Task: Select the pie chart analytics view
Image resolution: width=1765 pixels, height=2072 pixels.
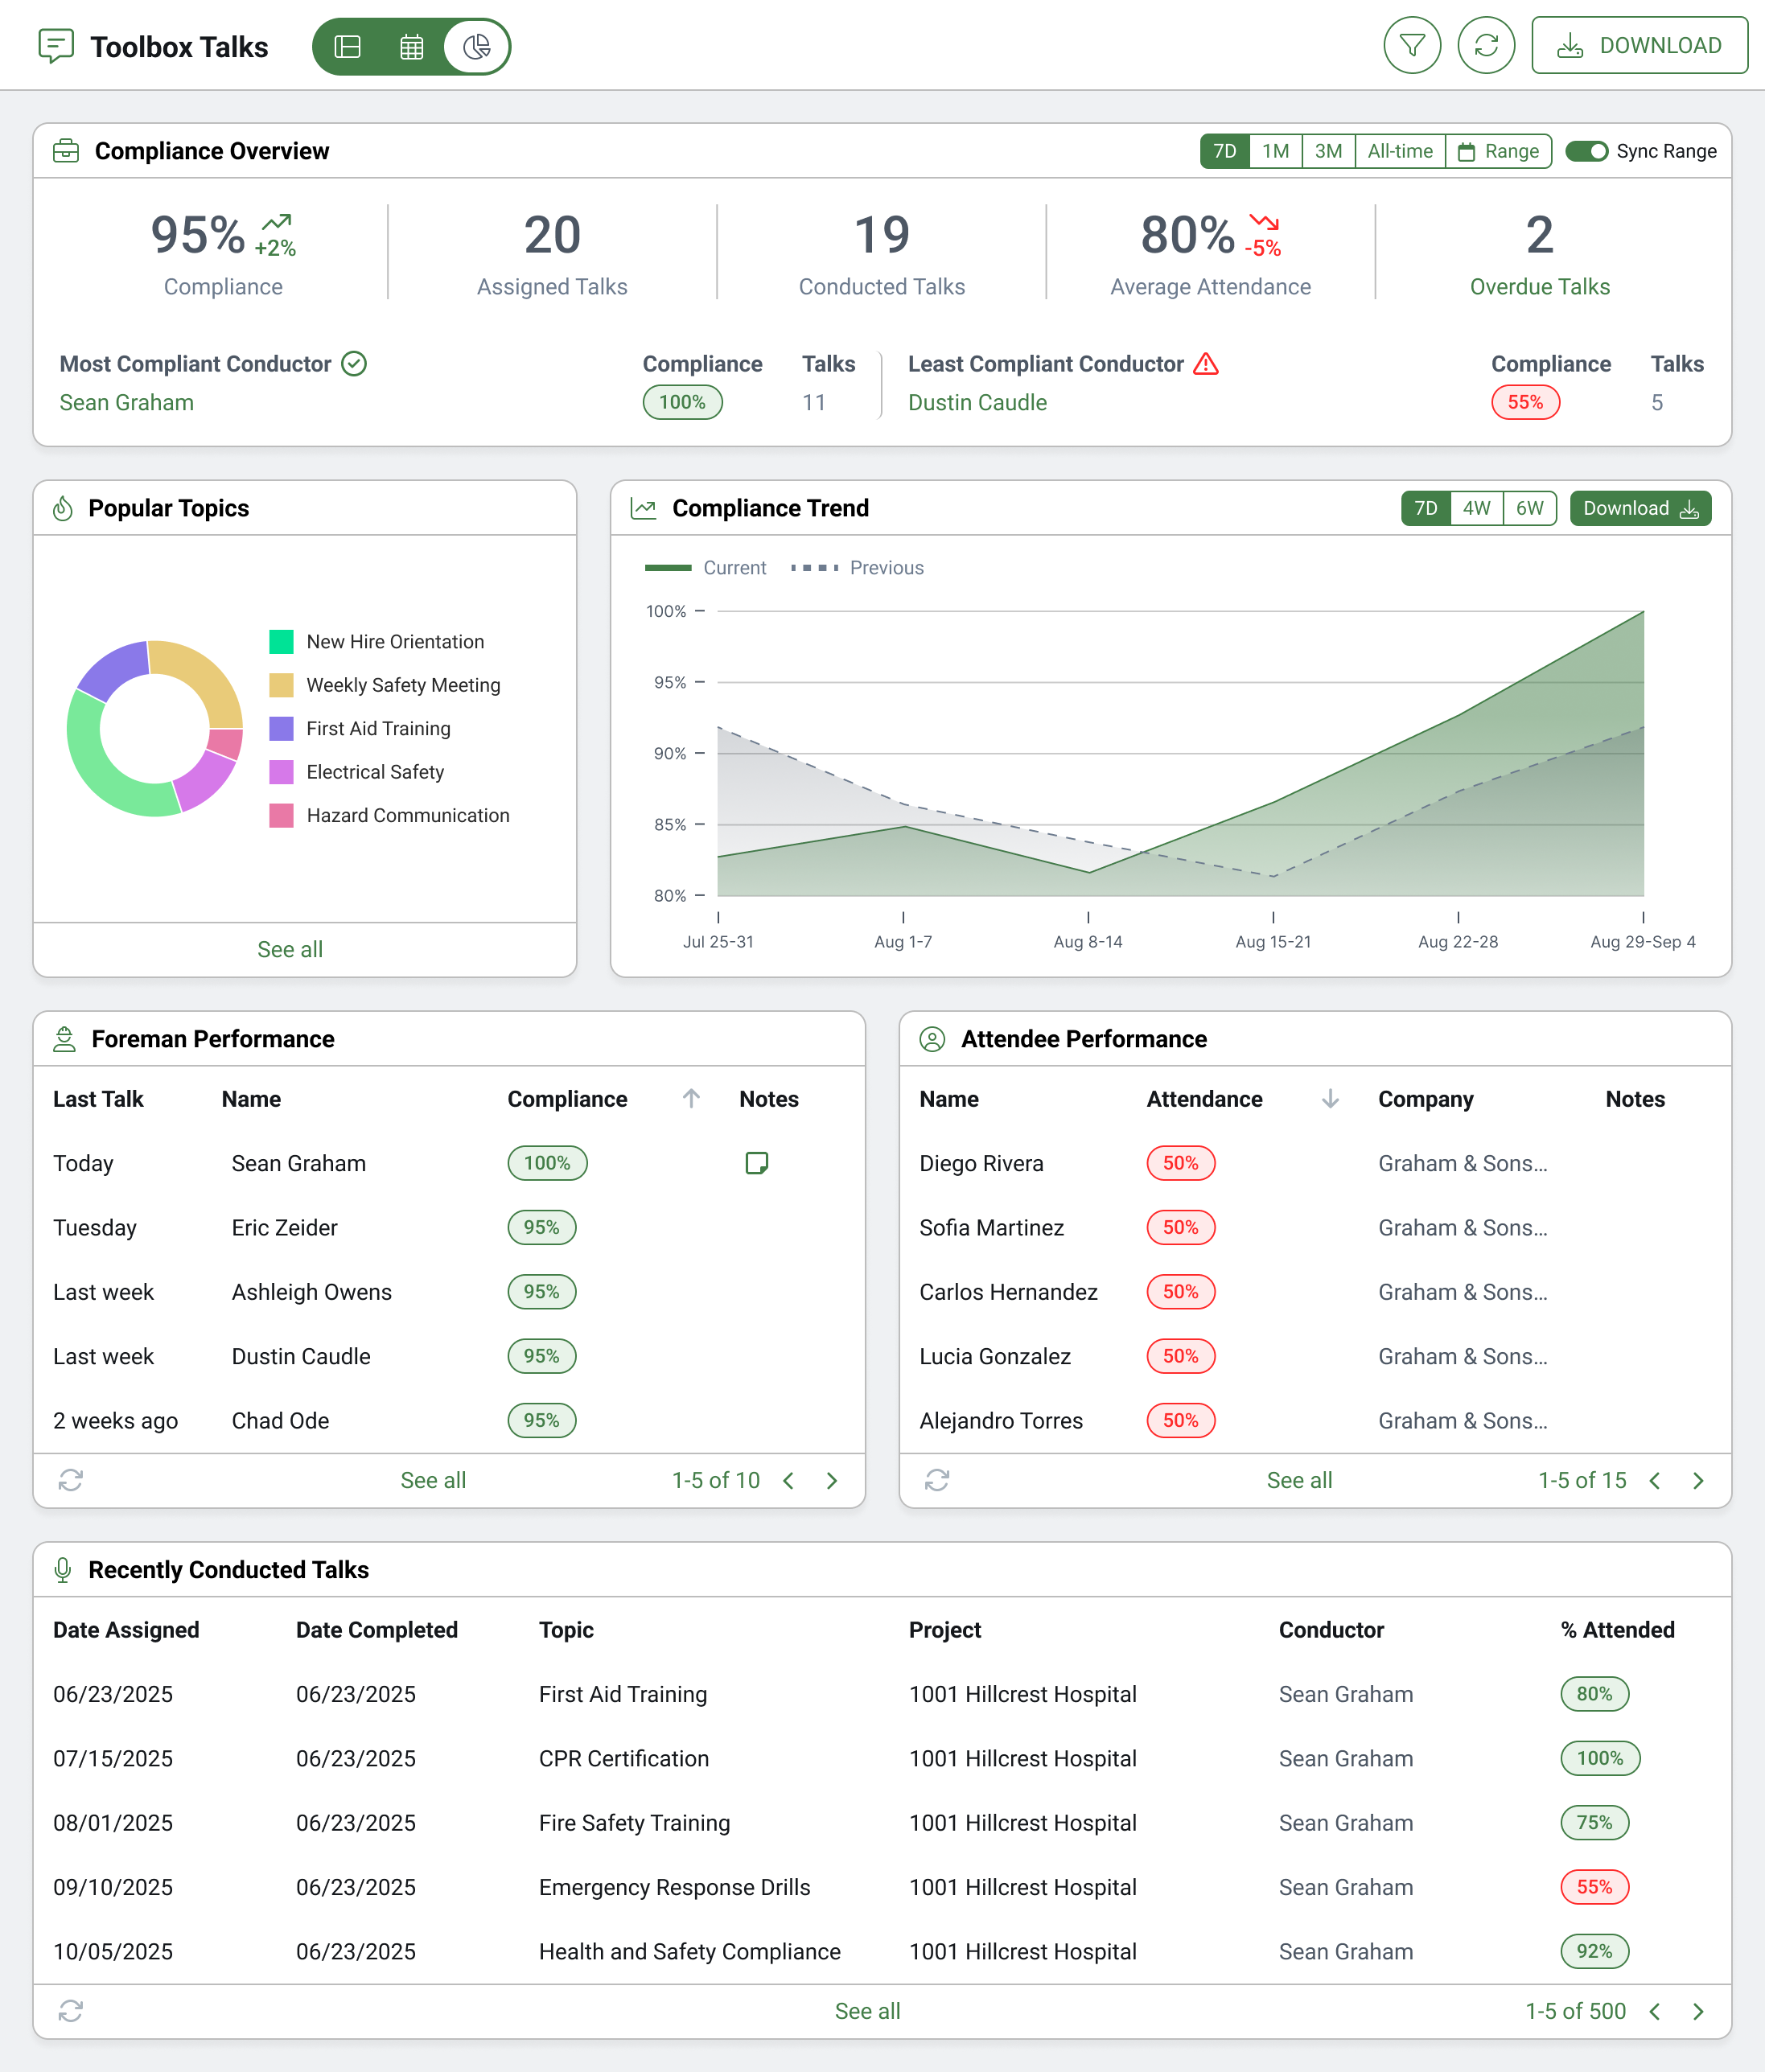Action: tap(477, 47)
